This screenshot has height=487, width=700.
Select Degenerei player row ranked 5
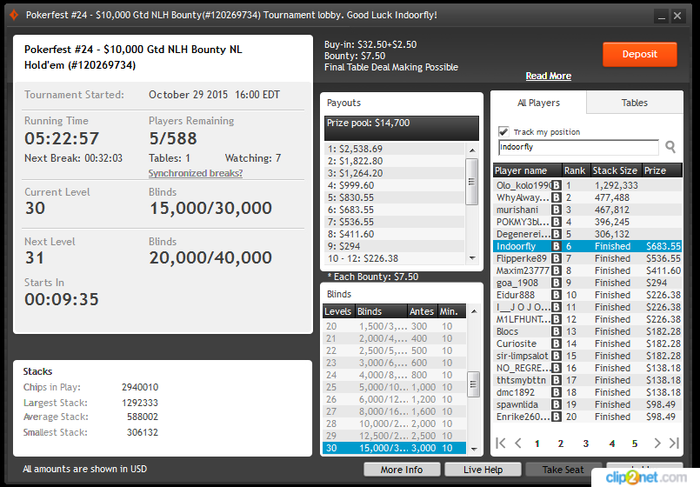[588, 234]
